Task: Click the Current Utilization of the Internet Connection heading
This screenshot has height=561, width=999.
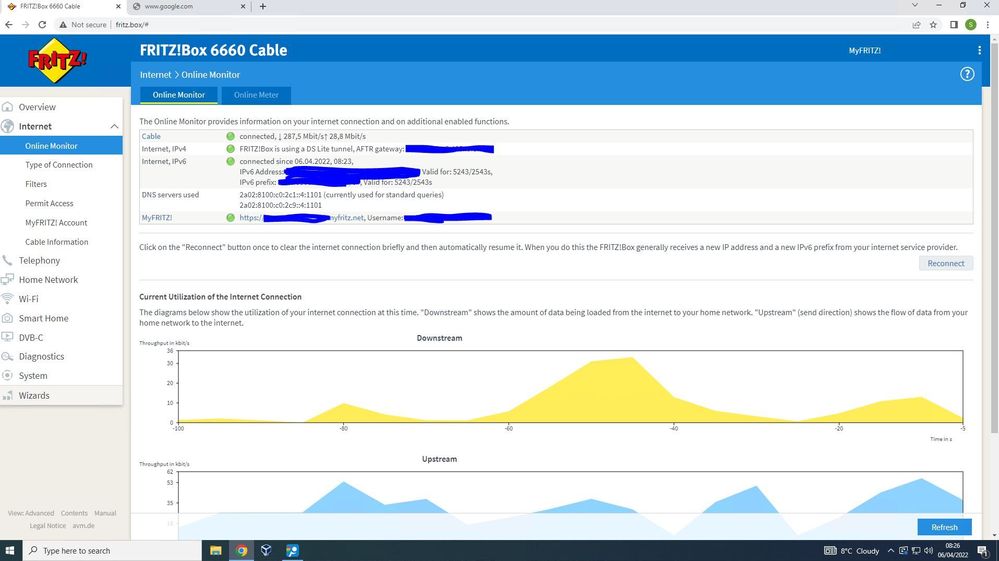Action: pos(220,297)
